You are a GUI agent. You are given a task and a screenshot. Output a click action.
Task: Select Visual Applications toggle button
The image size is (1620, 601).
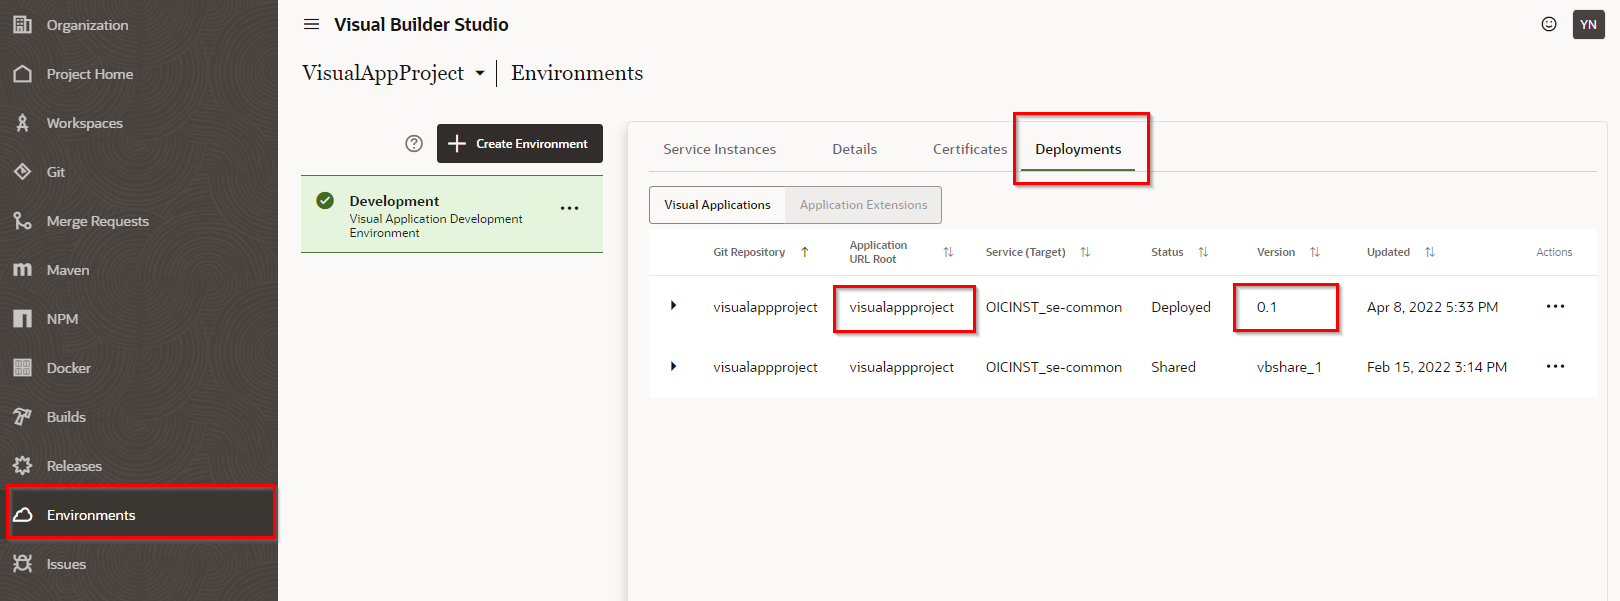pyautogui.click(x=717, y=205)
